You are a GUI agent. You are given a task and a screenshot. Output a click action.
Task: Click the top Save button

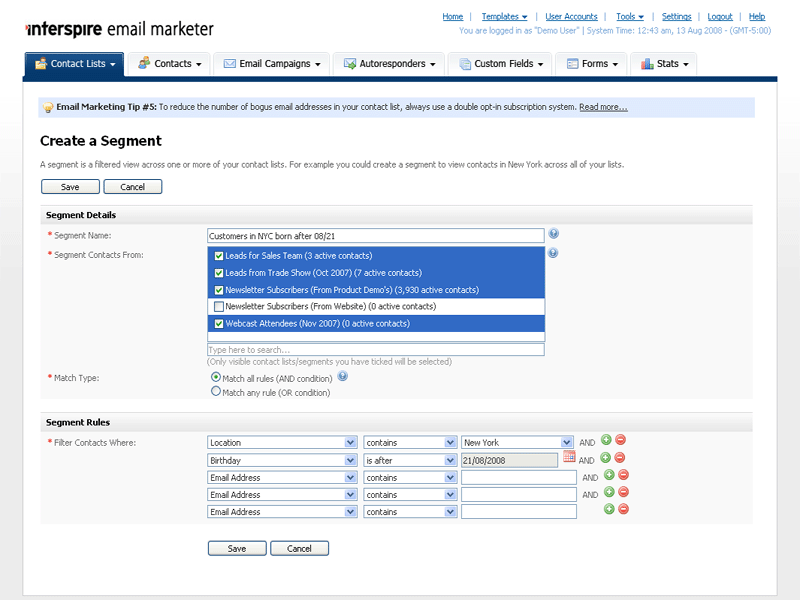(70, 187)
